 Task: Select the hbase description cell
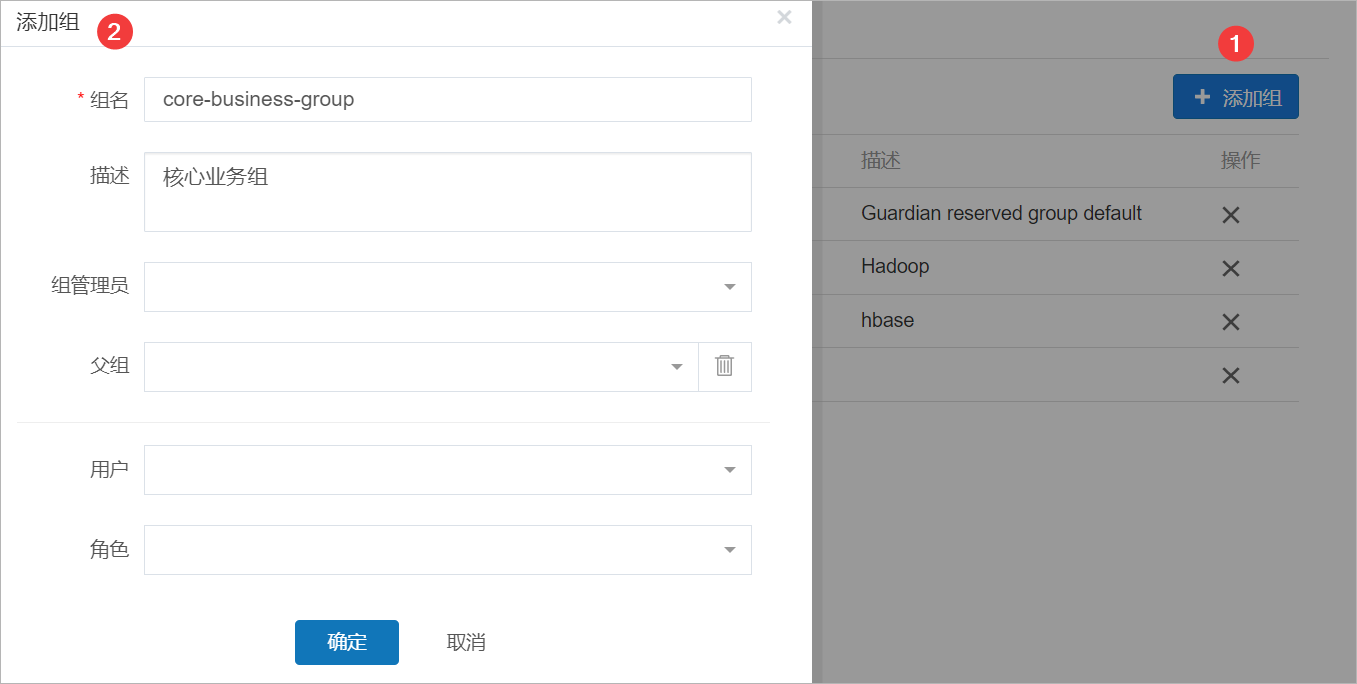[x=887, y=320]
